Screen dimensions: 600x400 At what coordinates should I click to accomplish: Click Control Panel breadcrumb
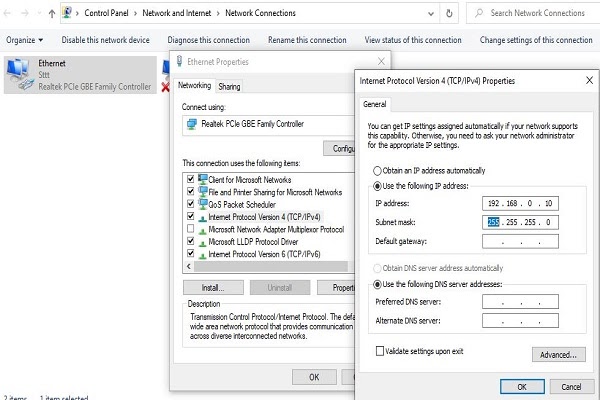point(106,13)
